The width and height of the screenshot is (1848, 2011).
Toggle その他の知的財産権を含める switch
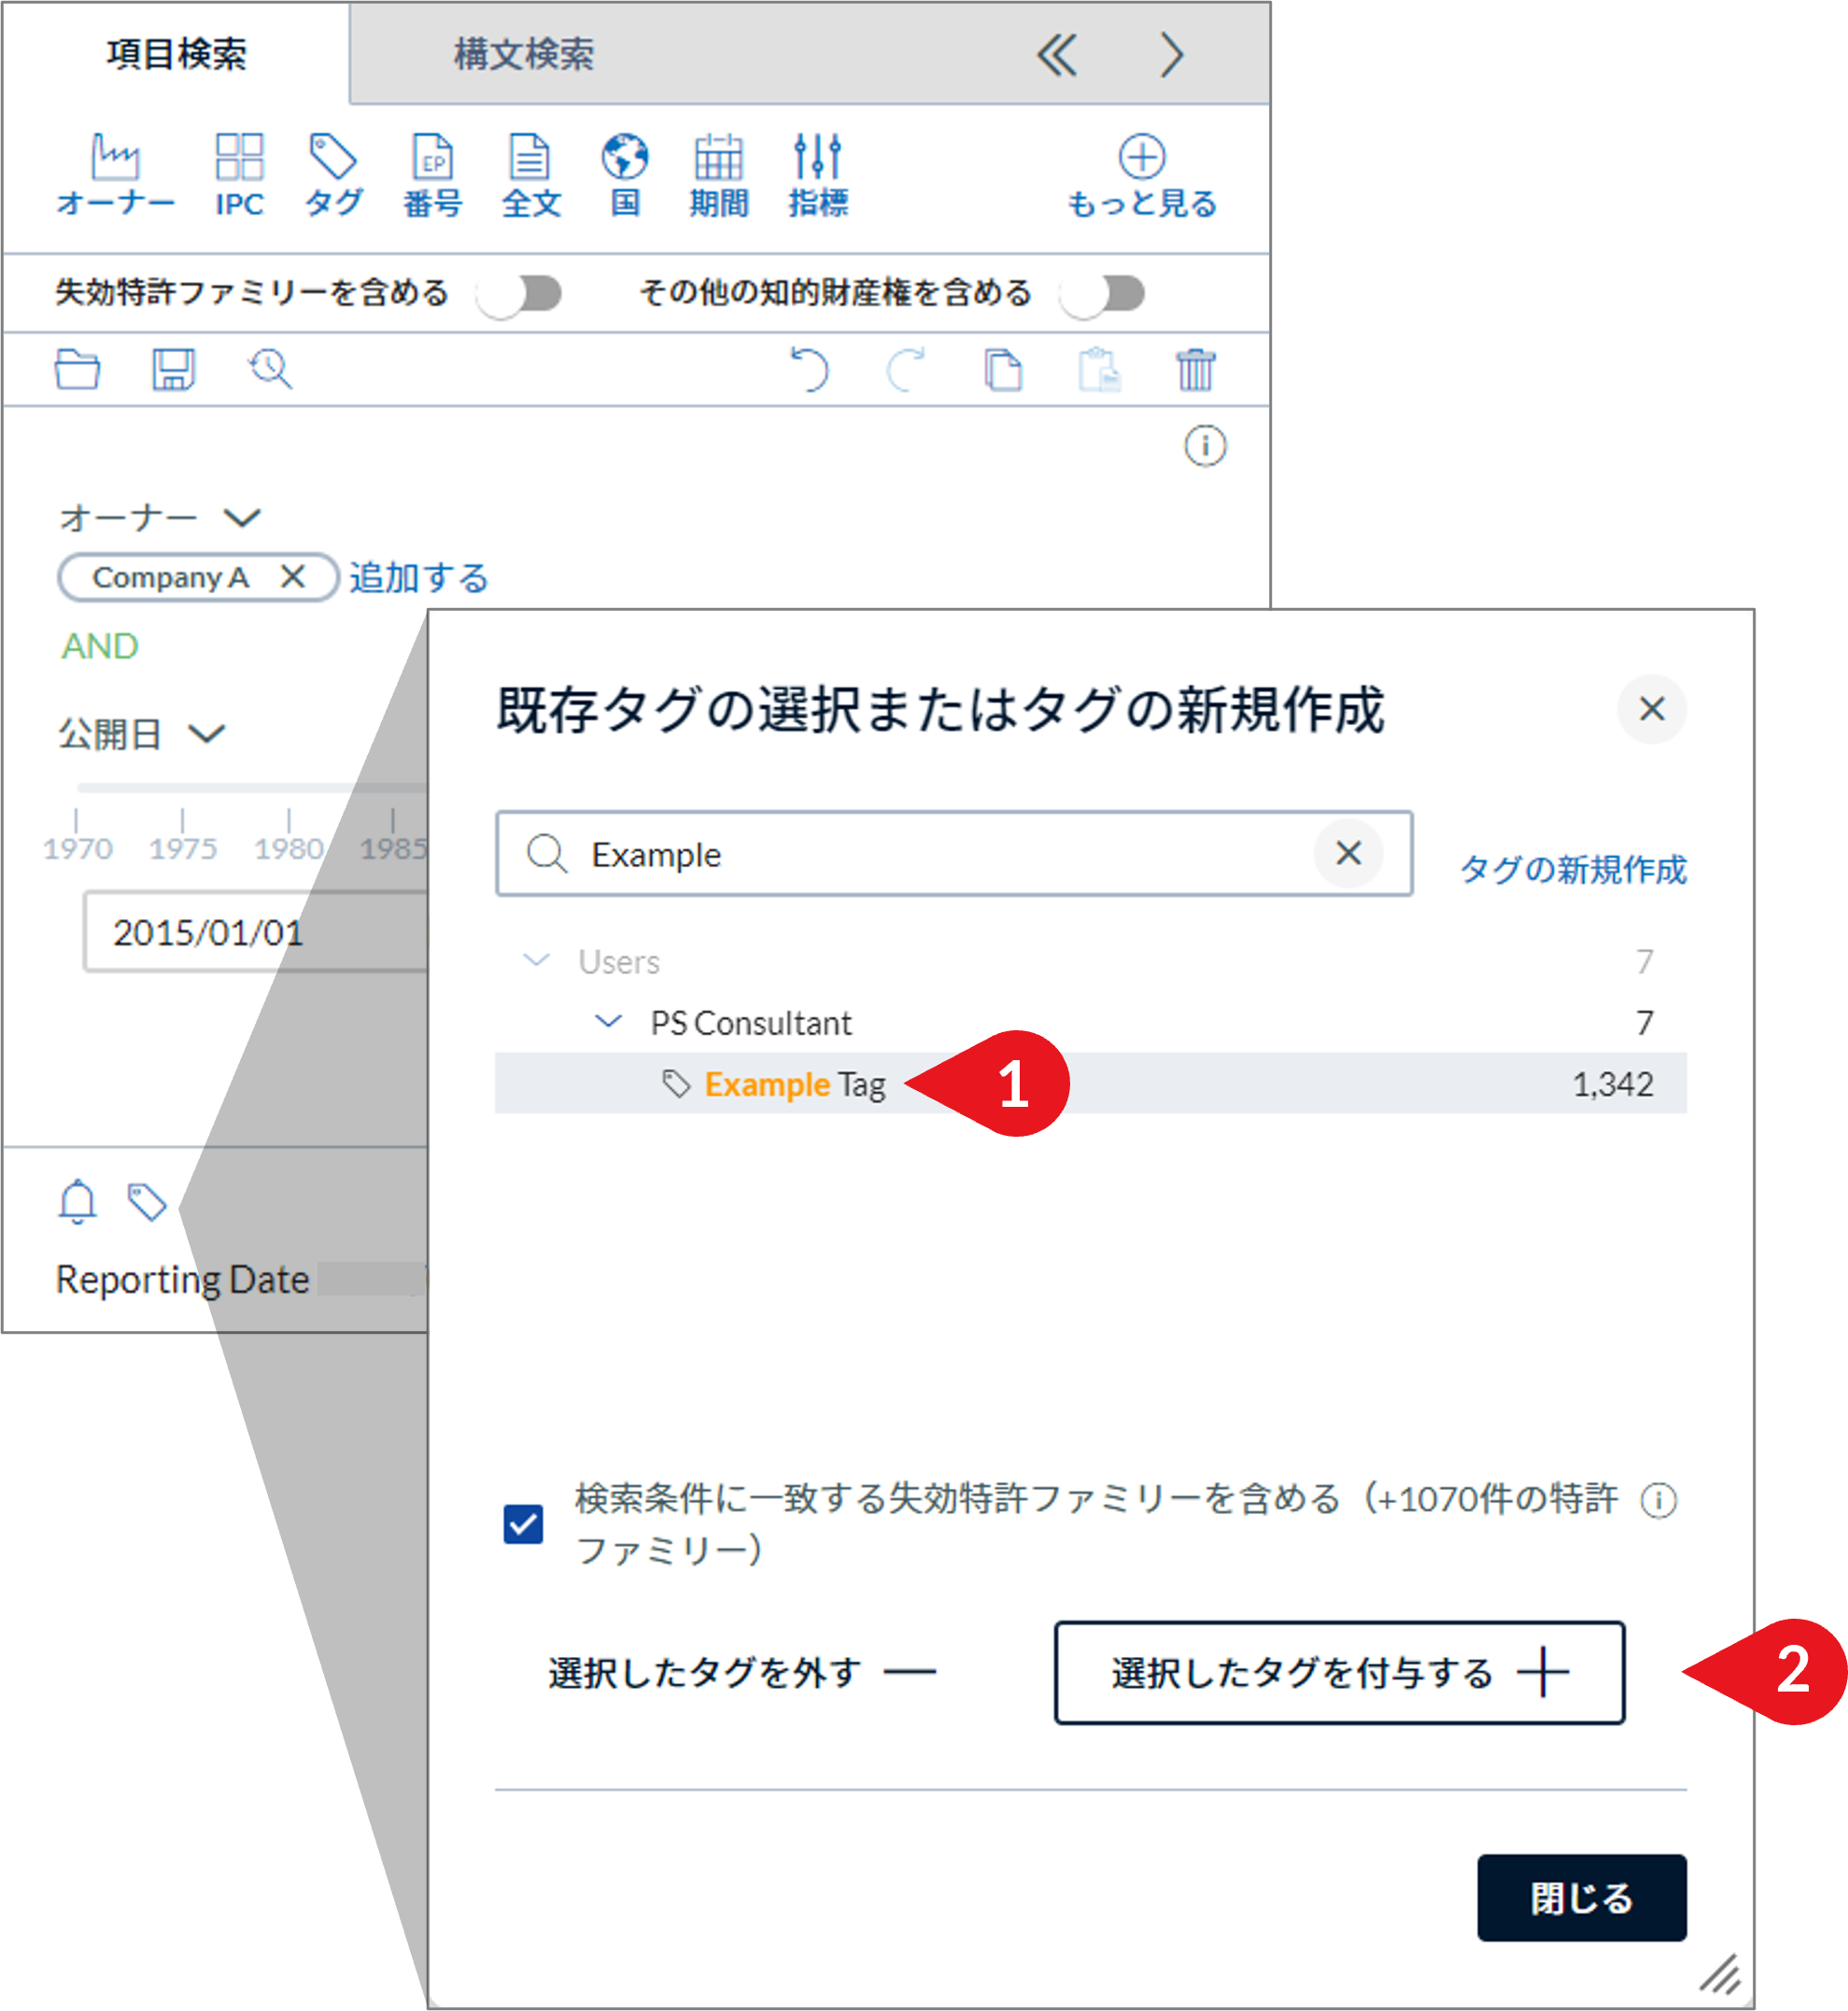(x=1104, y=294)
